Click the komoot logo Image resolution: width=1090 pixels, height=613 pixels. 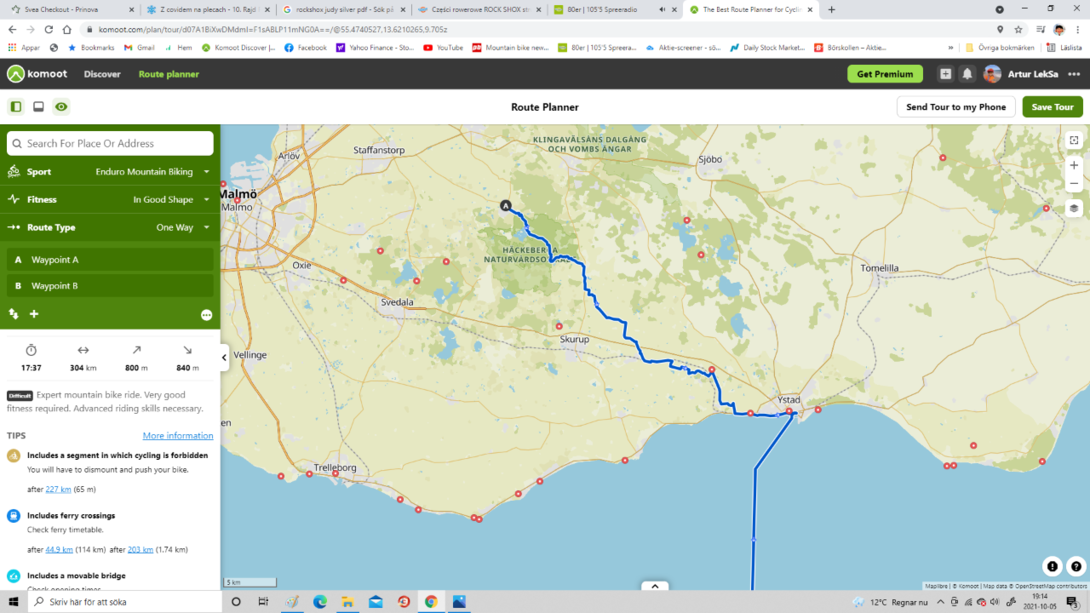(x=37, y=74)
